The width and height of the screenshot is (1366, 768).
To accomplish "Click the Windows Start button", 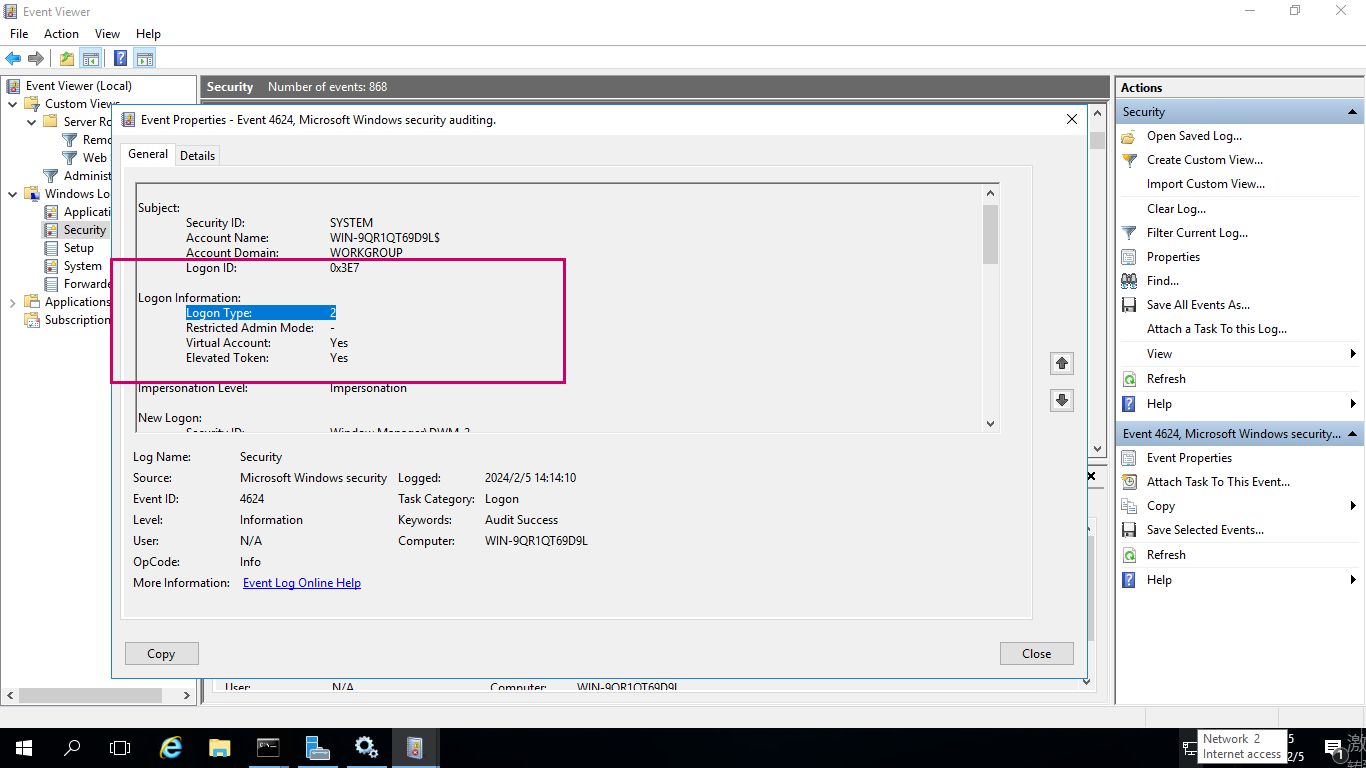I will point(23,747).
